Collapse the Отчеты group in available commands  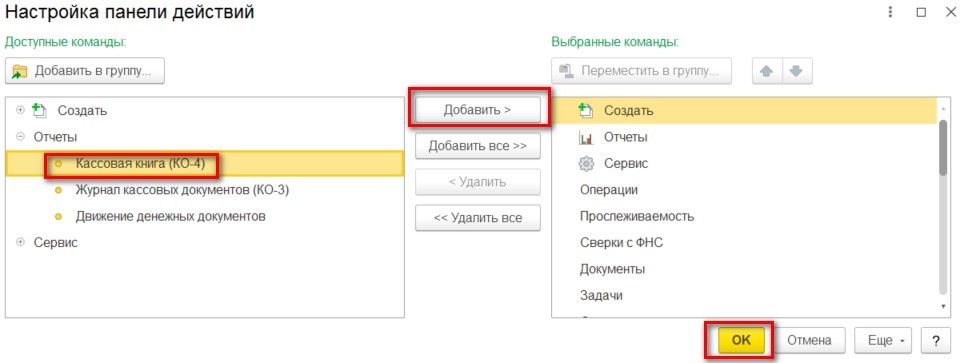click(x=20, y=137)
